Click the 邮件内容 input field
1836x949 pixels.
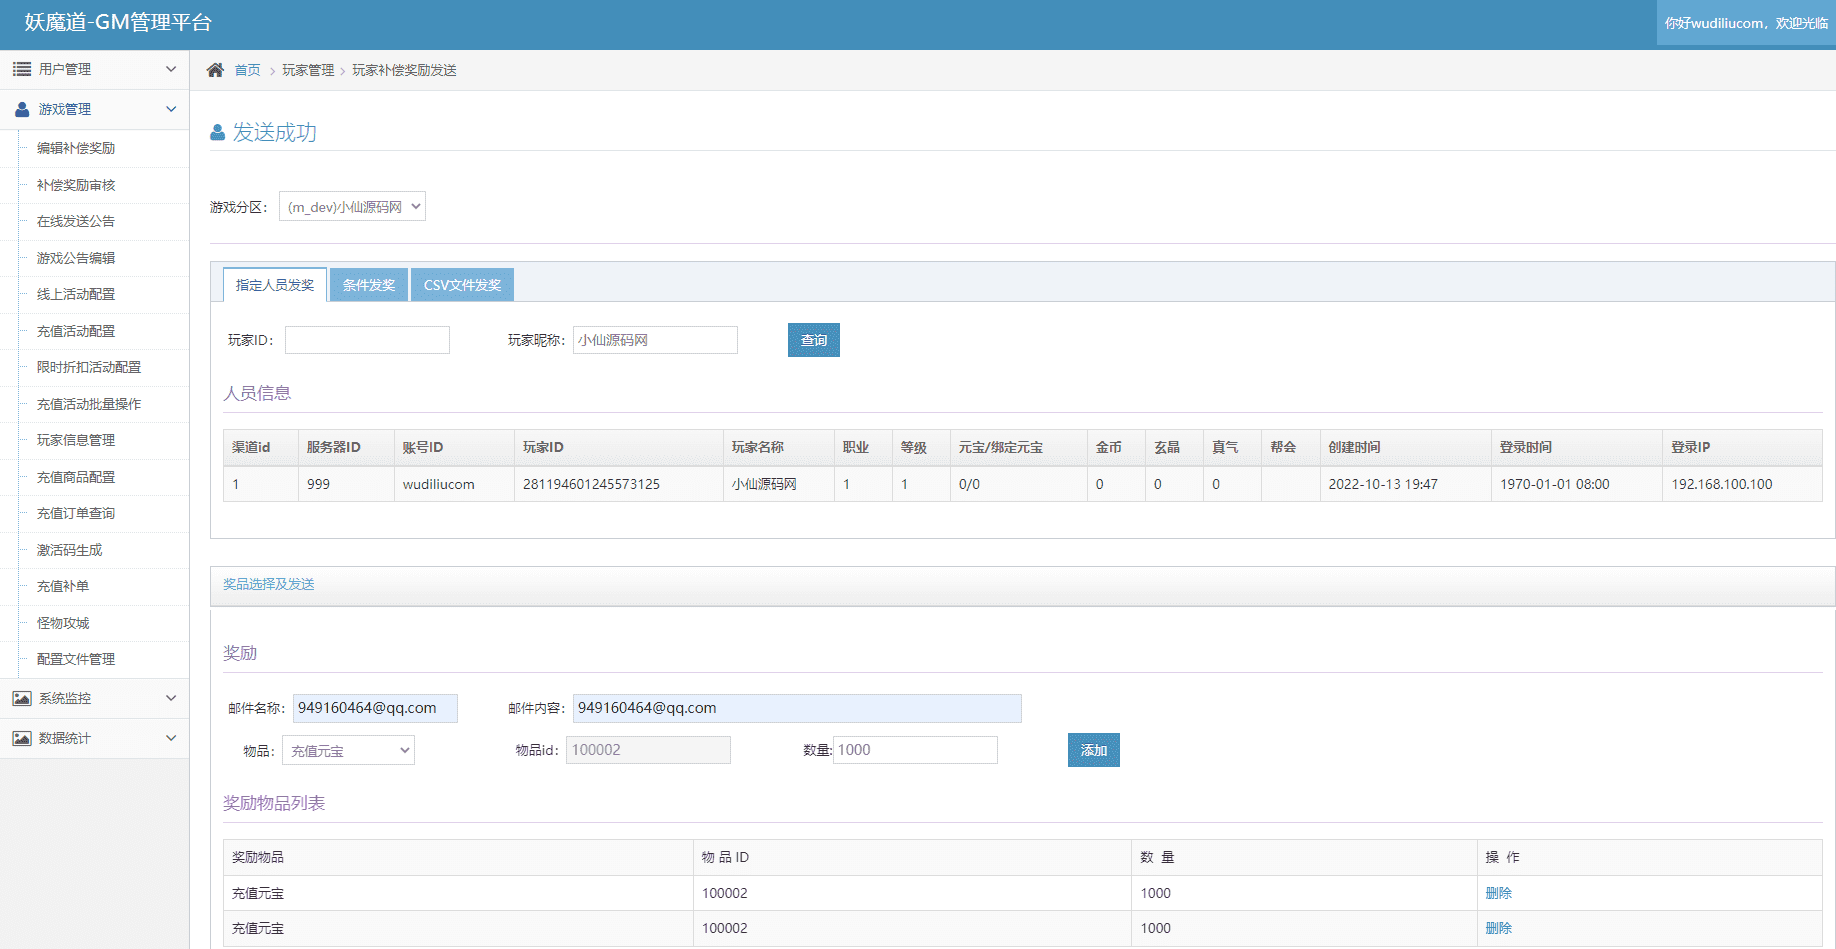coord(797,708)
